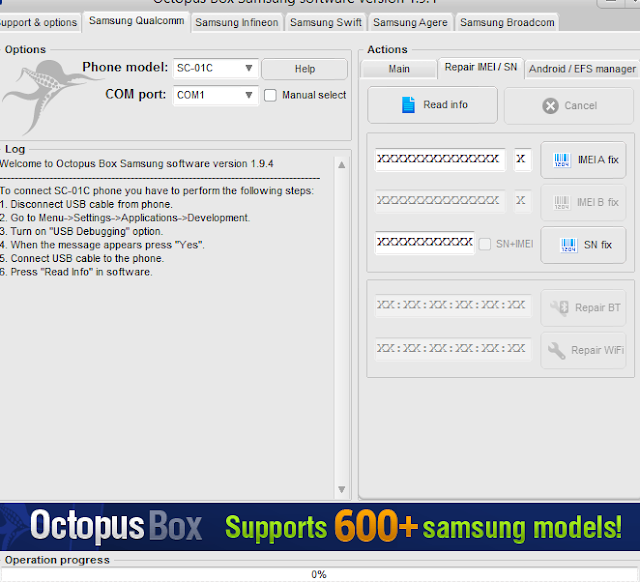This screenshot has height=582, width=640.
Task: Click the Repair BT wrench icon
Action: pos(559,307)
